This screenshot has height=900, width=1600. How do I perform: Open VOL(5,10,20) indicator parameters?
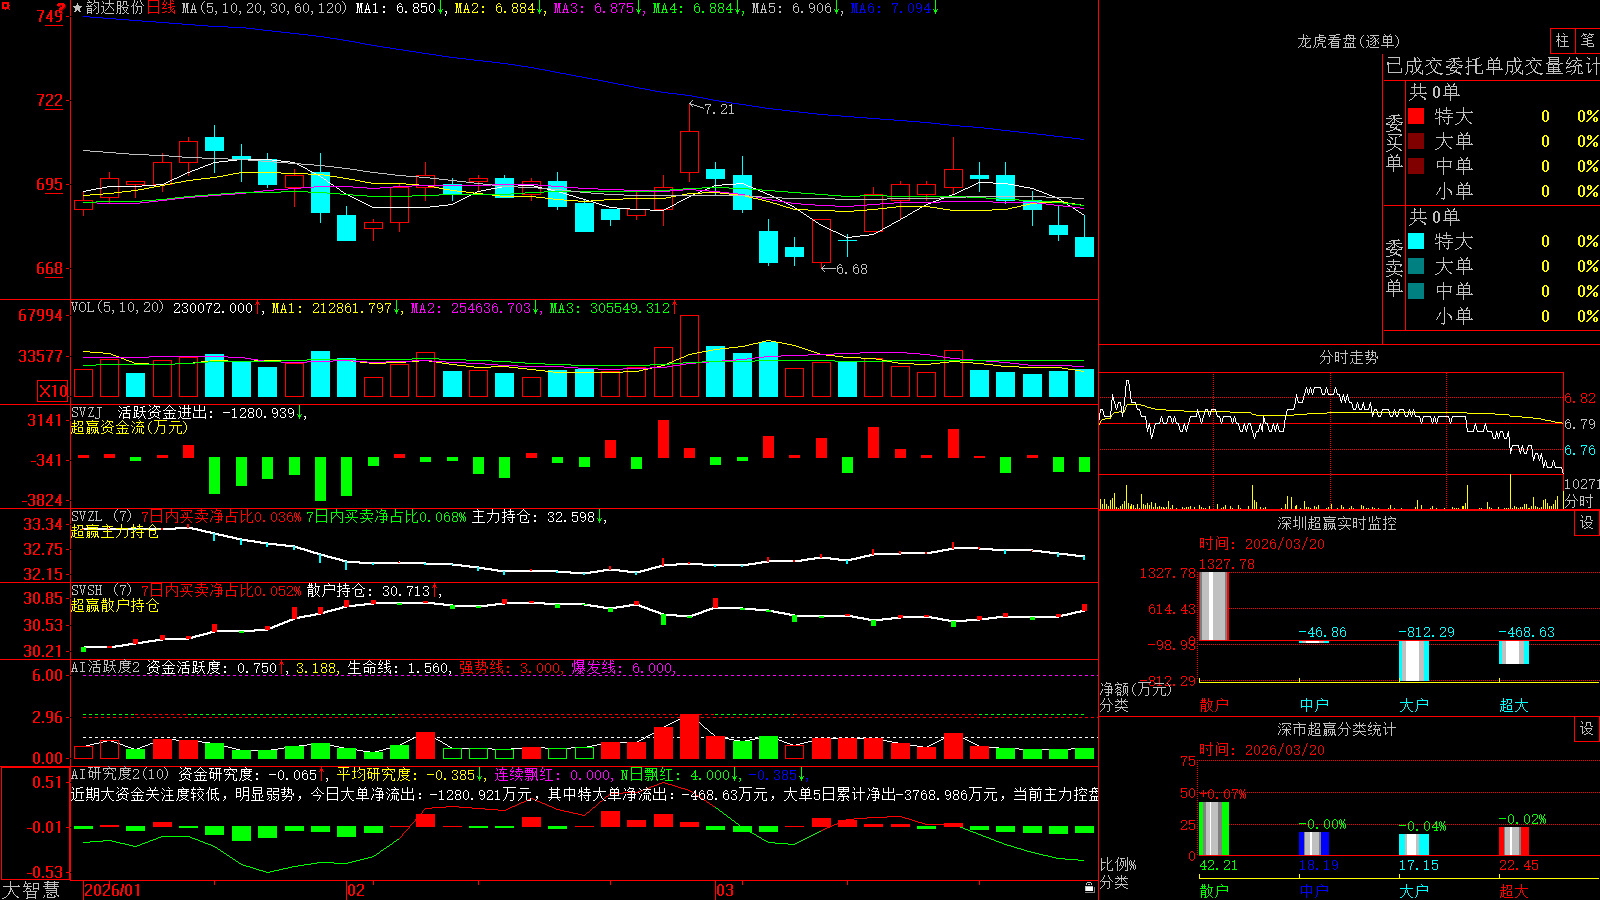(117, 308)
